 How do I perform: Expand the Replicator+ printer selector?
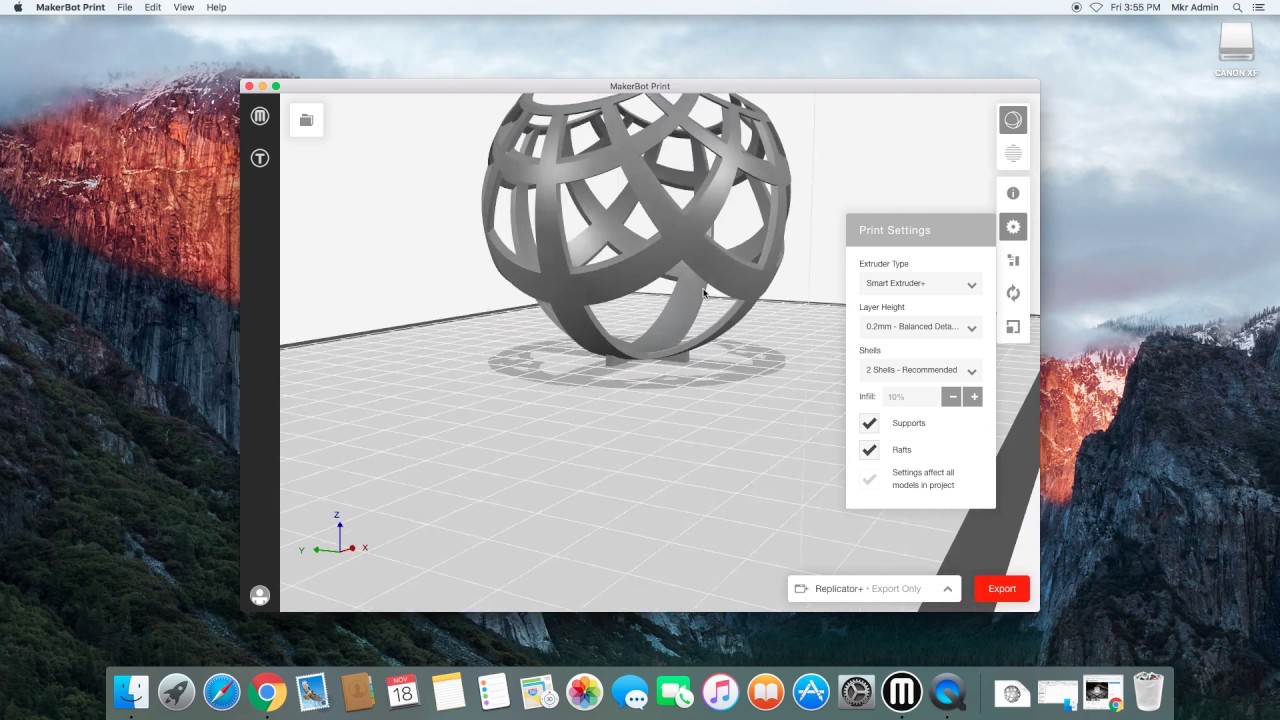874,589
